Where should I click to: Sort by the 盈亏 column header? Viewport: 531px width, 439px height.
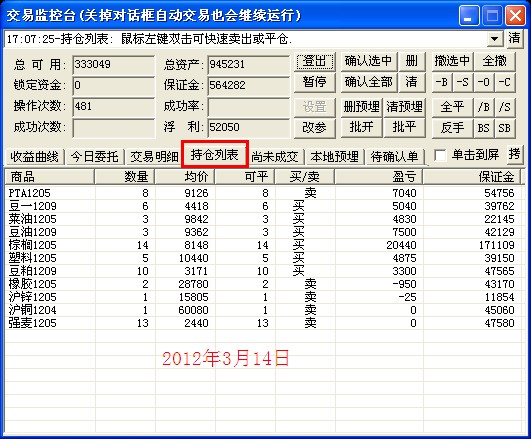379,177
